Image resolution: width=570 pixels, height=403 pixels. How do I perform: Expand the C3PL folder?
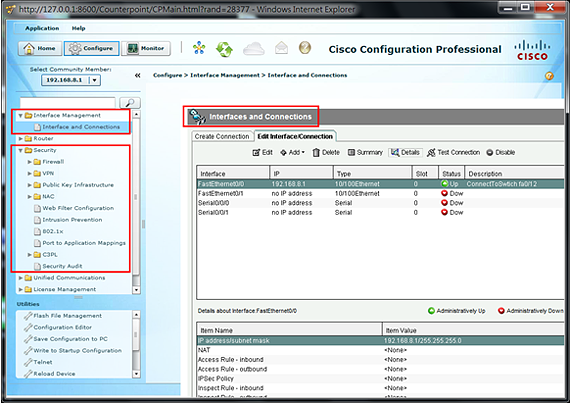[29, 254]
